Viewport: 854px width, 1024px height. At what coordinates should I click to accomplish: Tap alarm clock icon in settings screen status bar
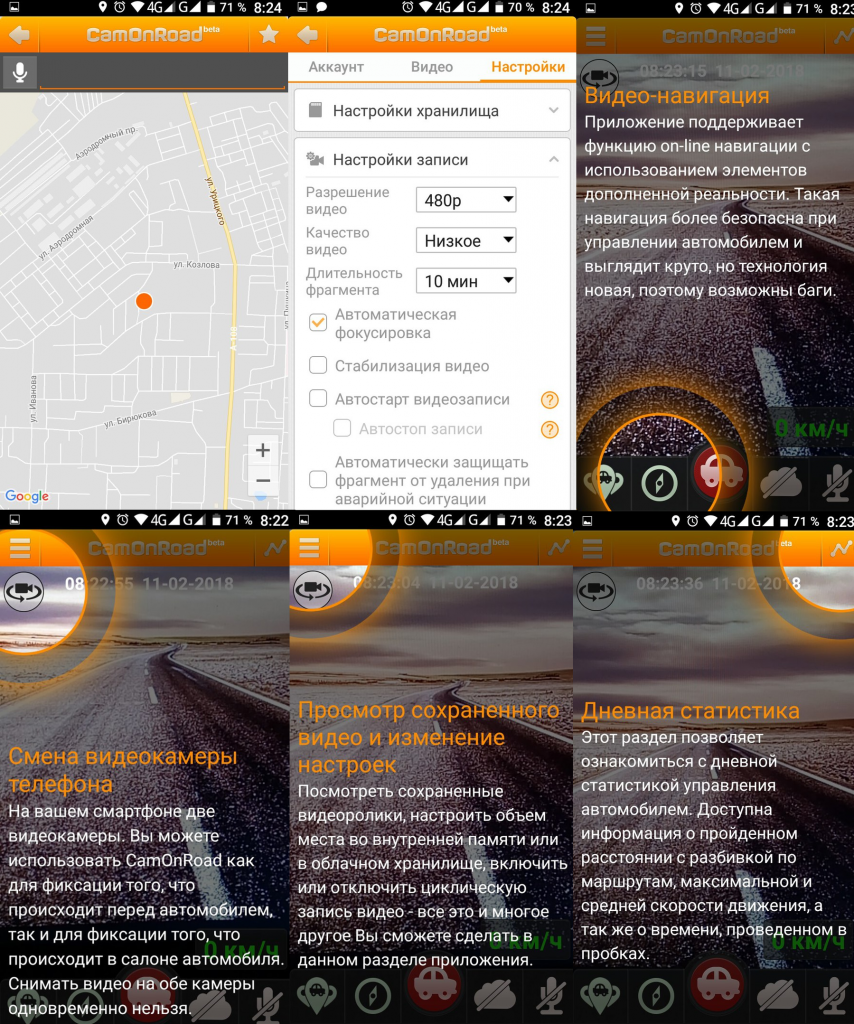tap(407, 8)
